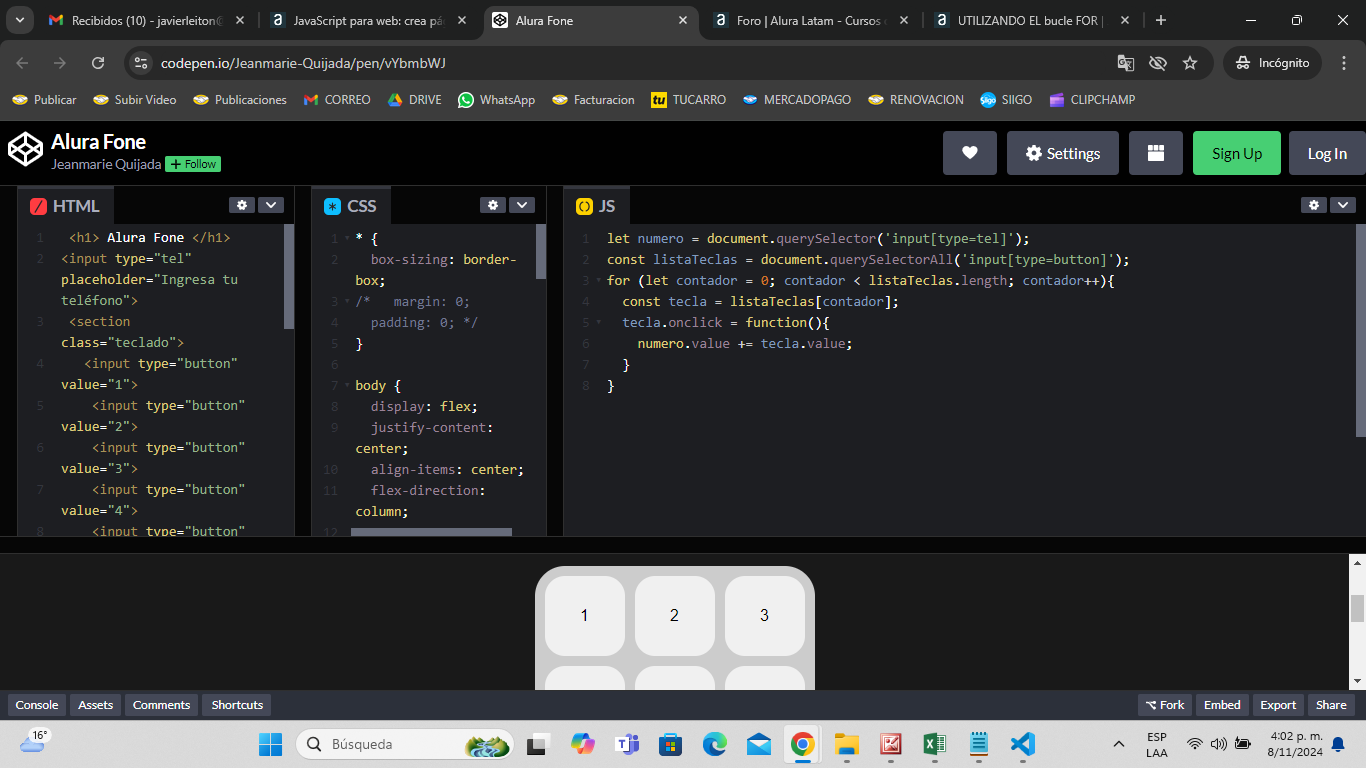This screenshot has width=1366, height=768.
Task: Open the DRIVE bookmark
Action: pos(415,100)
